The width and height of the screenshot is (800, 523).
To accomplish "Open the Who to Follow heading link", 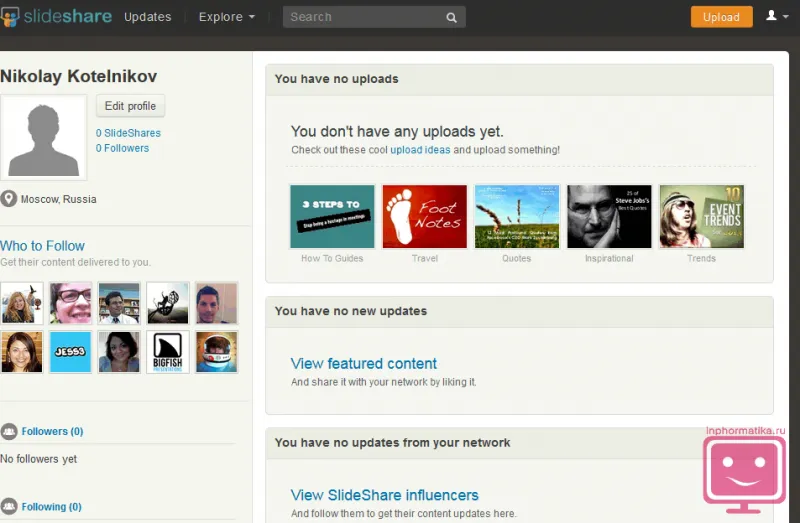I will pos(42,246).
